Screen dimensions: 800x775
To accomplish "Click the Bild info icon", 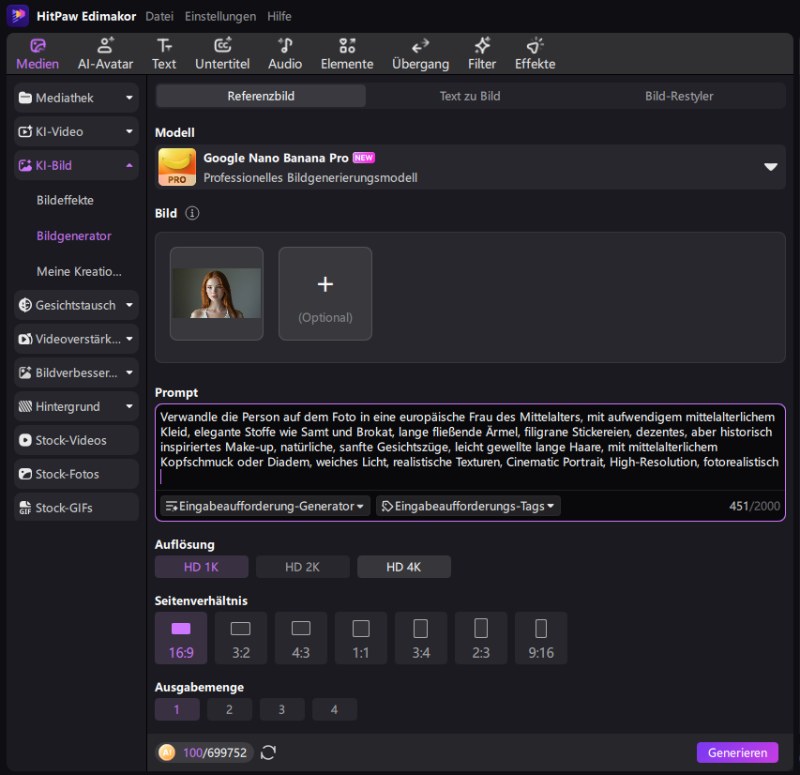I will click(x=192, y=213).
